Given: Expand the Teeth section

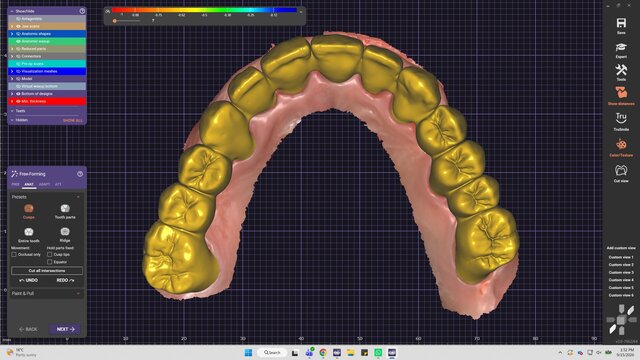Looking at the screenshot, I should (x=12, y=111).
